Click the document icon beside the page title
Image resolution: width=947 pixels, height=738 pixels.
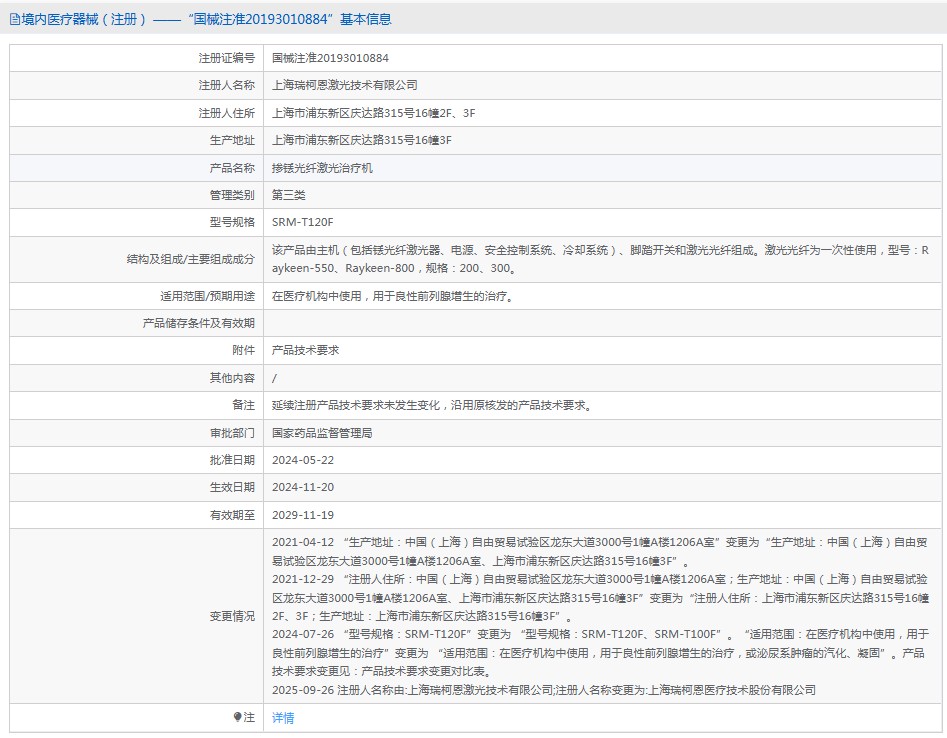[x=14, y=19]
